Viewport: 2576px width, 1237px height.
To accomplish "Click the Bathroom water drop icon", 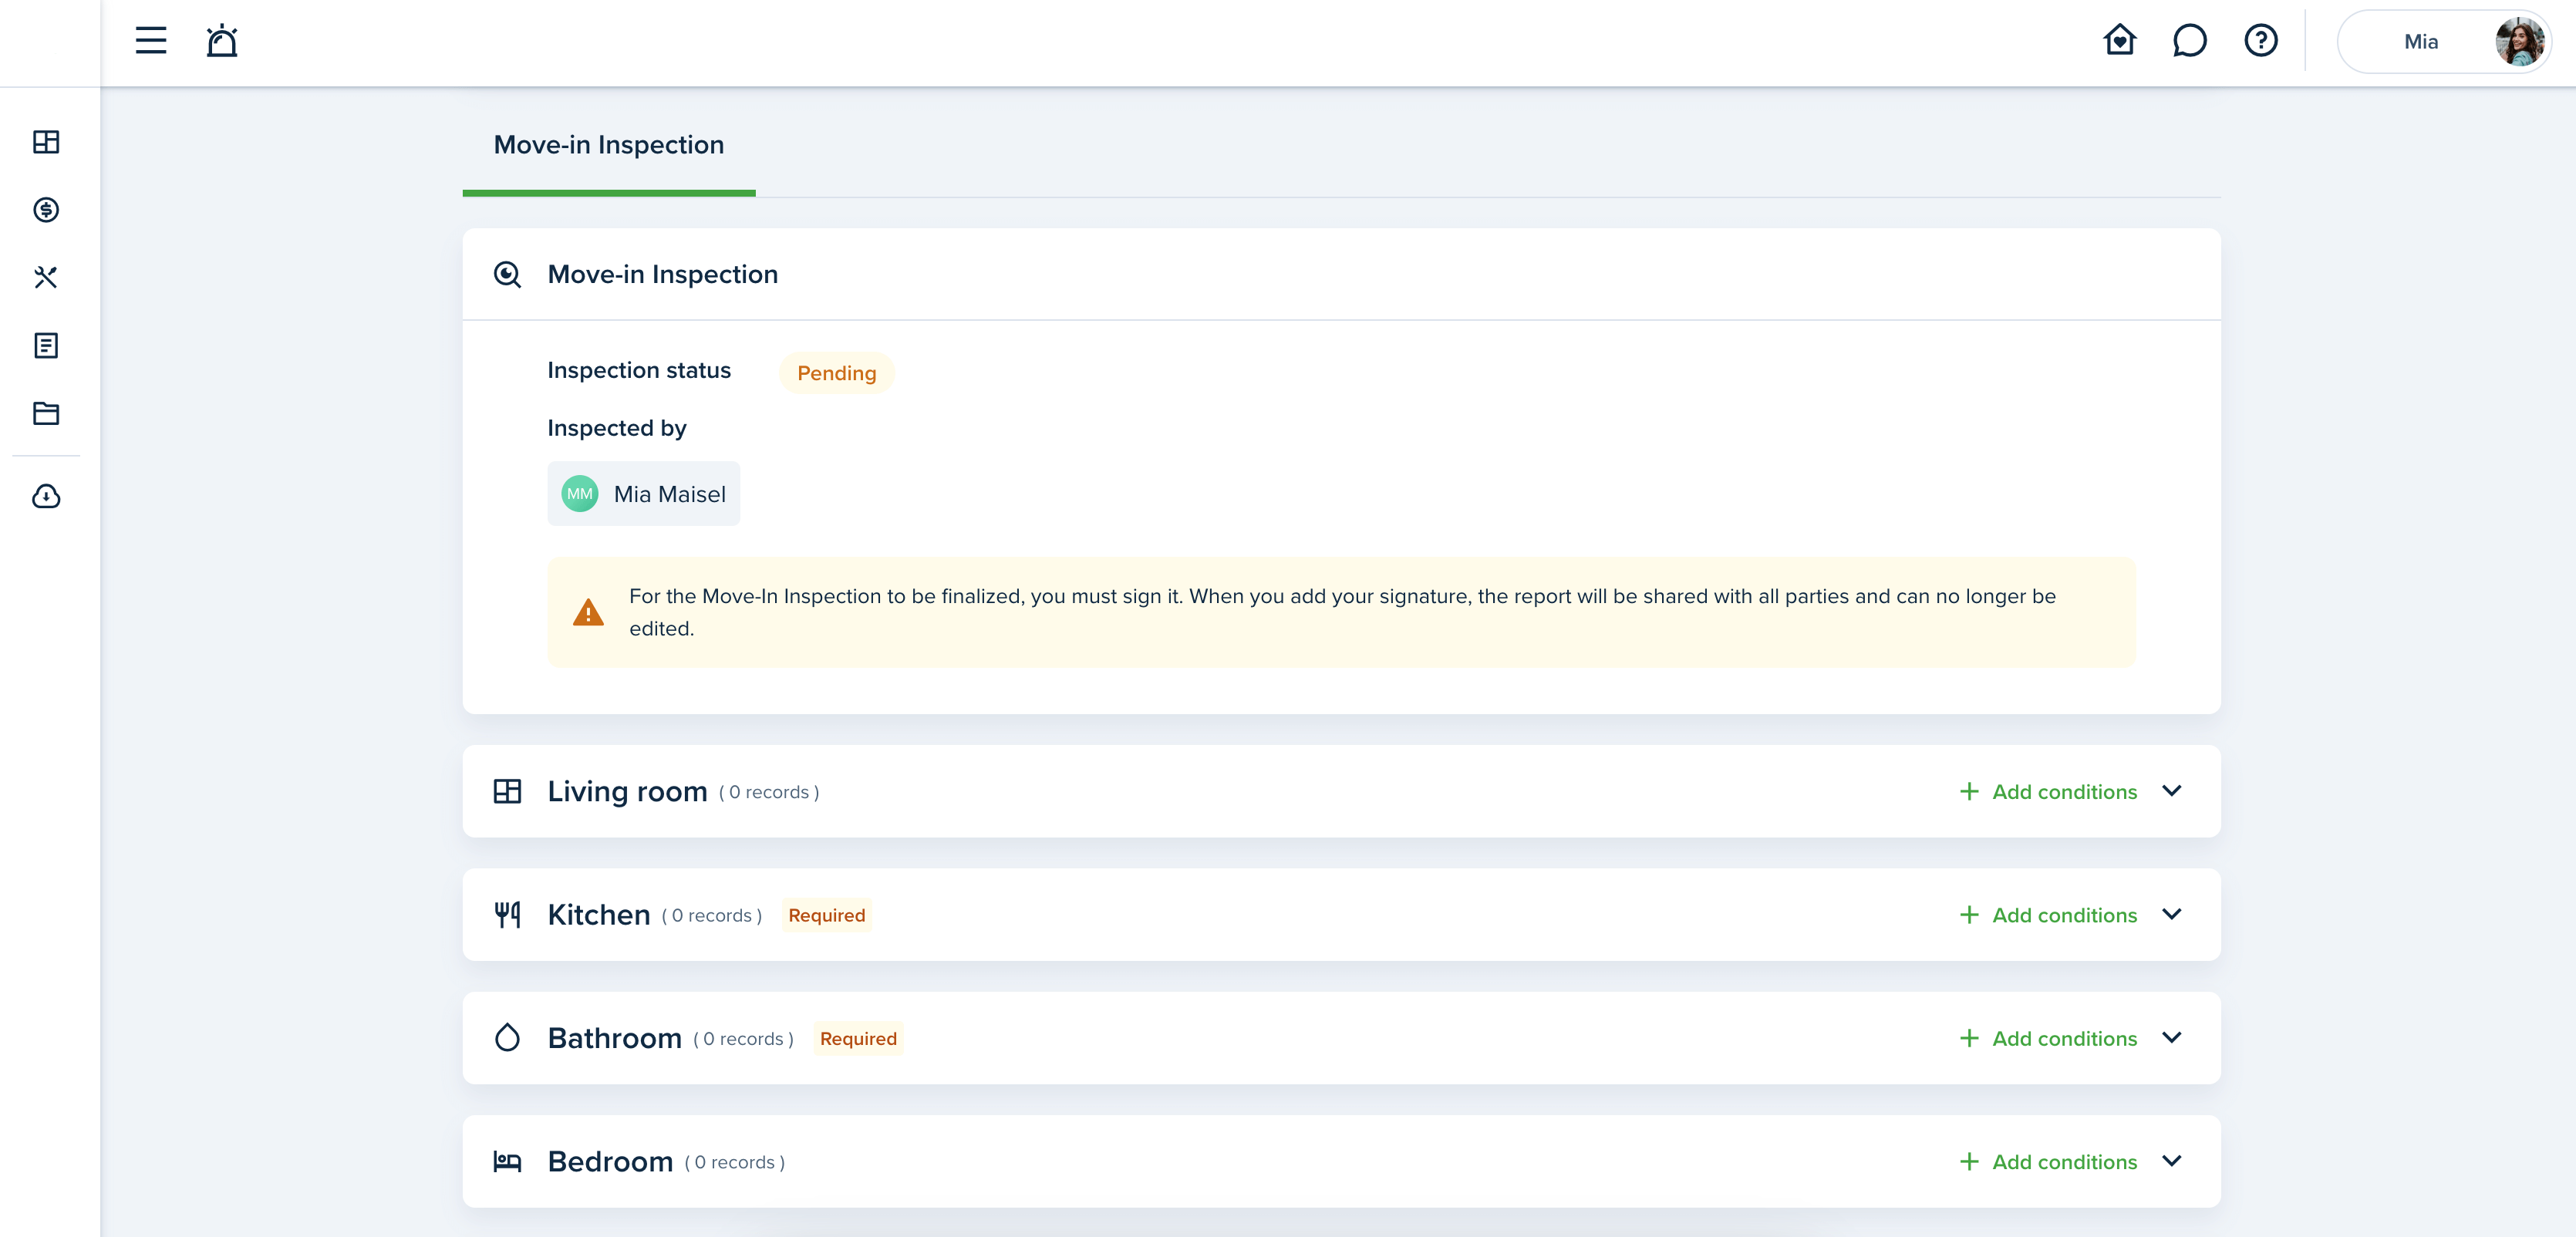I will [508, 1038].
